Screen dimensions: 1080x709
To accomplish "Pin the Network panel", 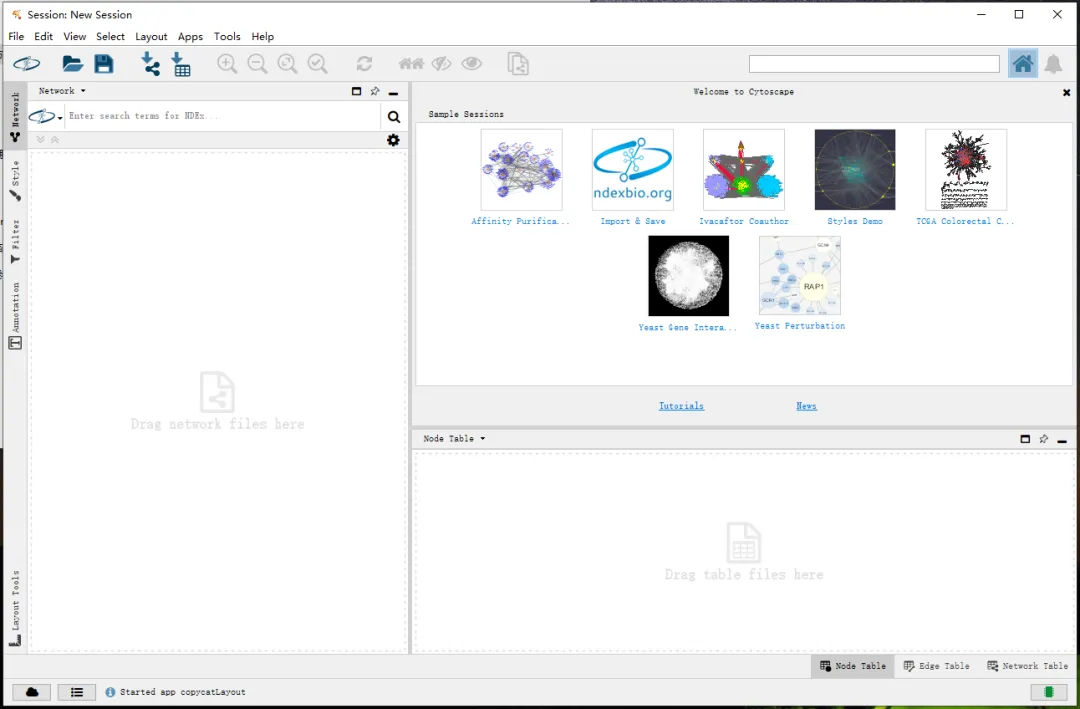I will [375, 91].
